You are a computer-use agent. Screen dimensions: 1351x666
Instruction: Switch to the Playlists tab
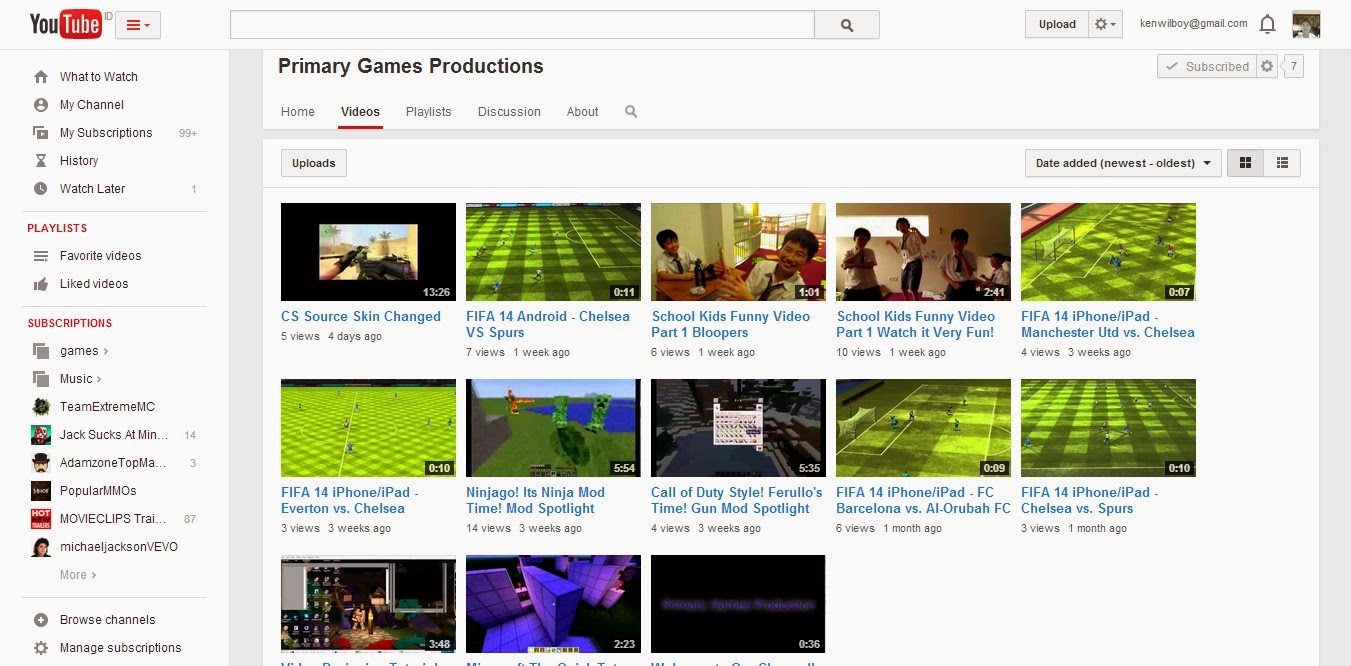click(429, 112)
